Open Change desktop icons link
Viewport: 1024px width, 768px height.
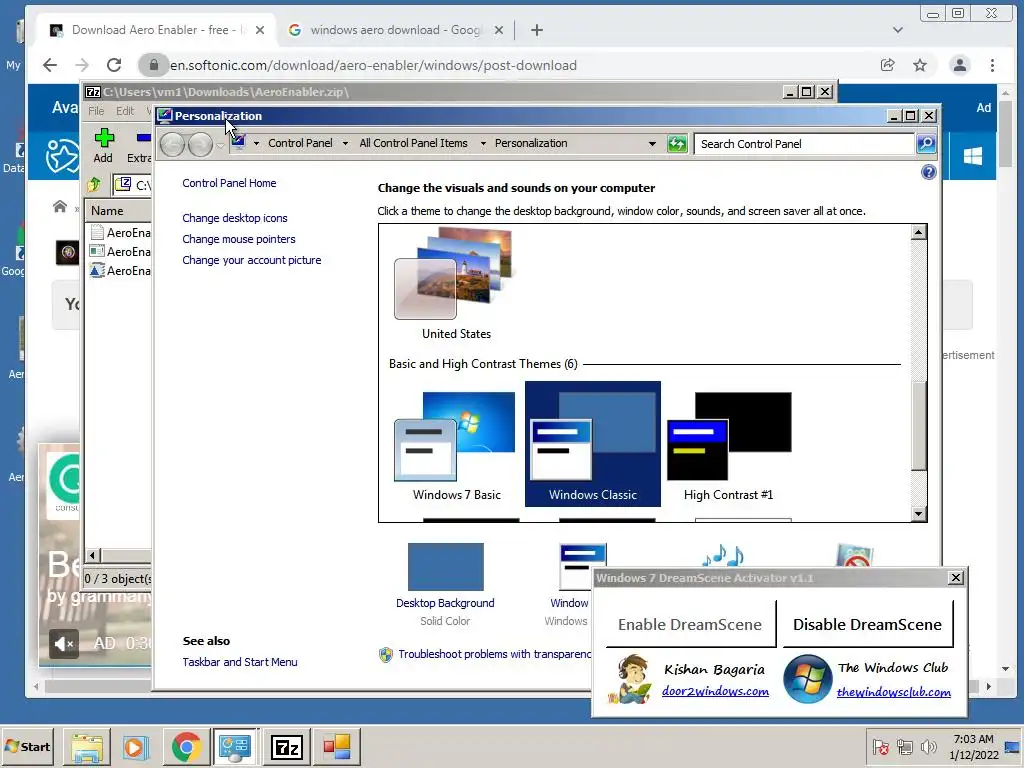coord(234,218)
